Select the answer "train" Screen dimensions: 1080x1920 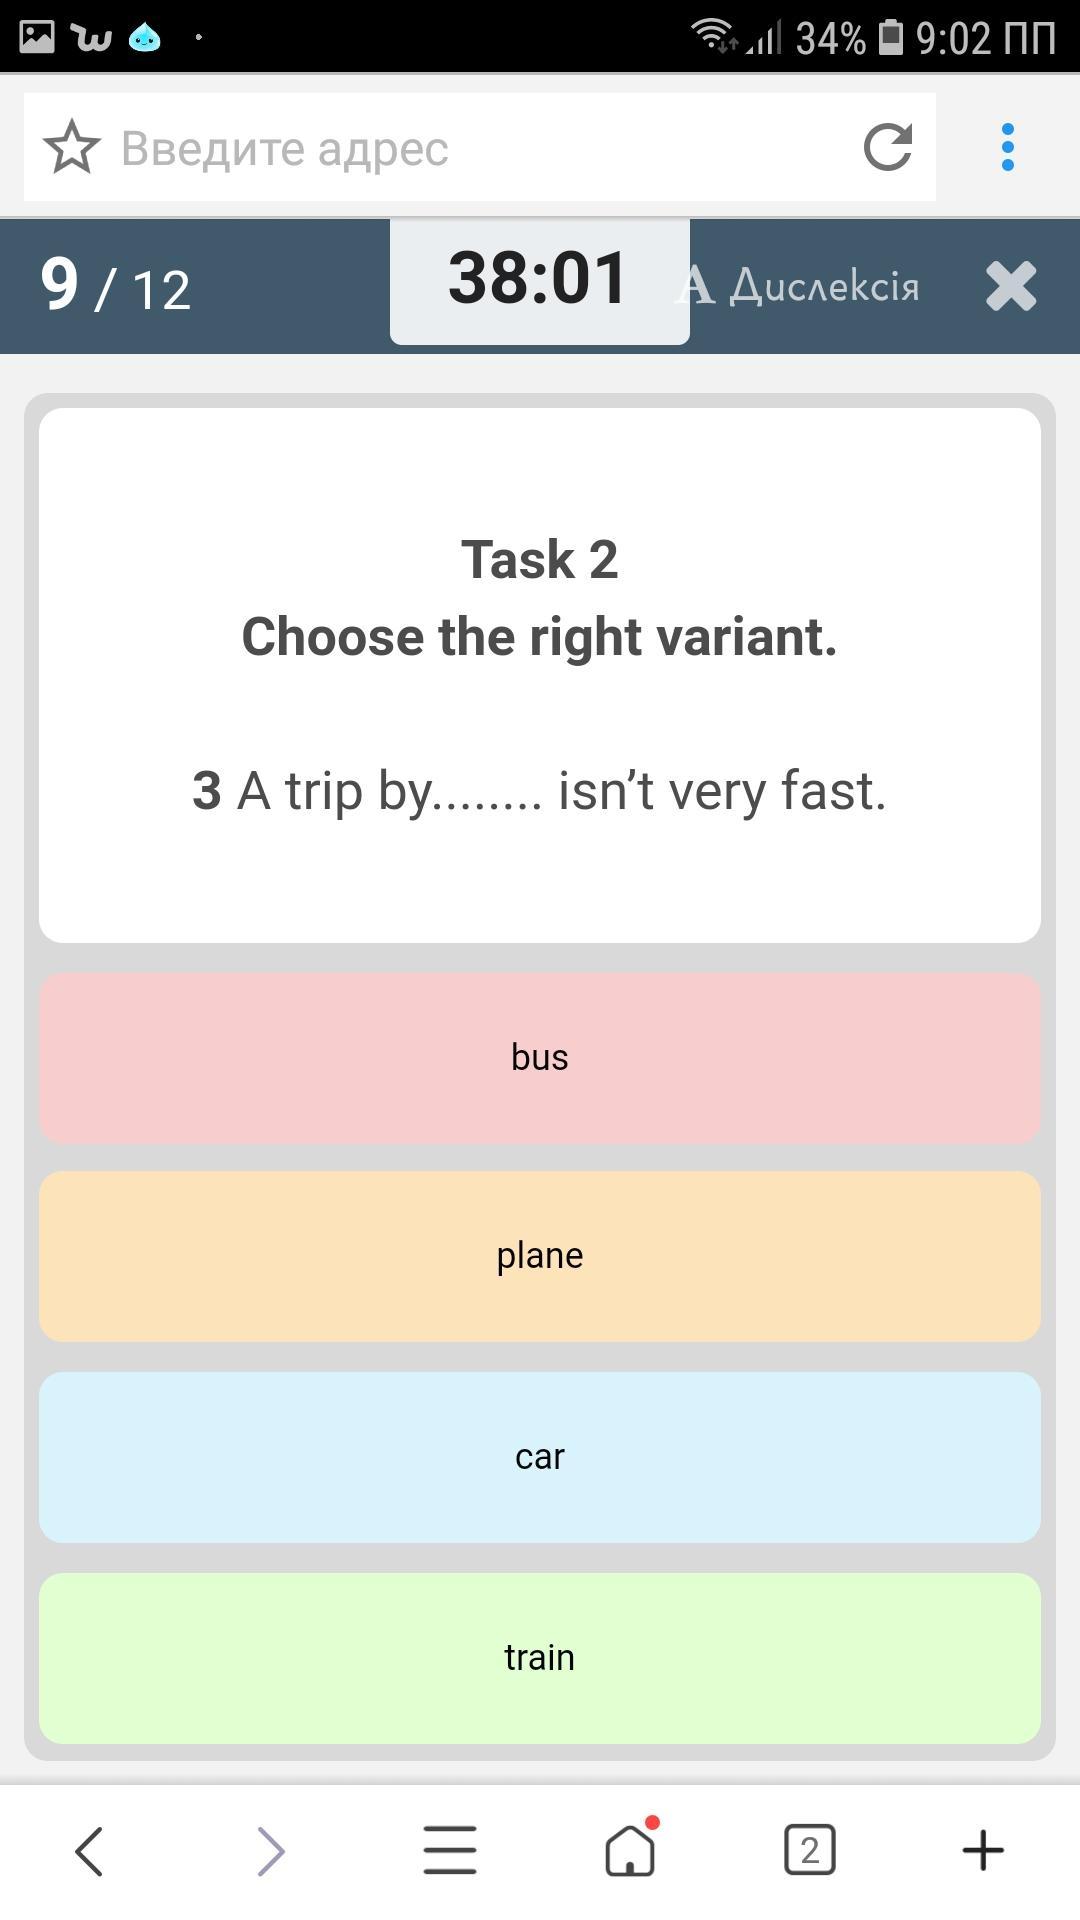(540, 1658)
